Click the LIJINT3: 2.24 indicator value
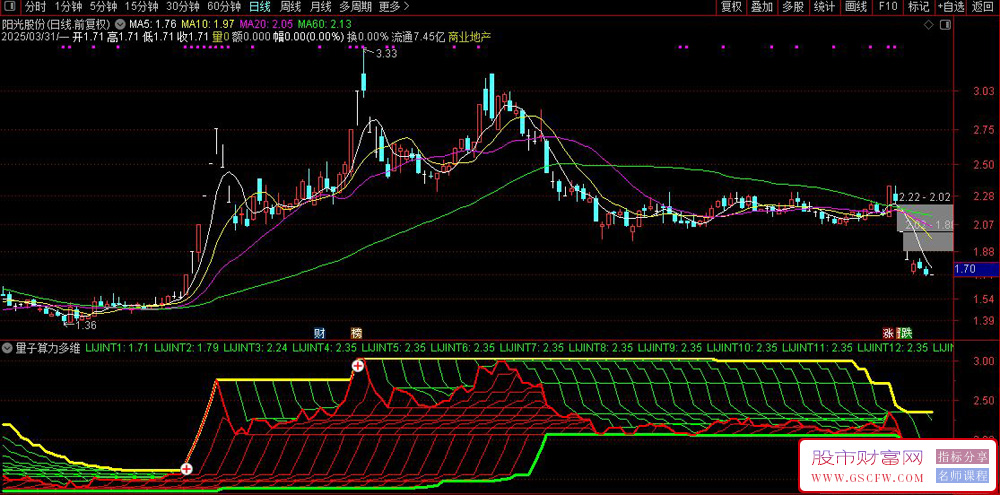1000x495 pixels. (255, 348)
